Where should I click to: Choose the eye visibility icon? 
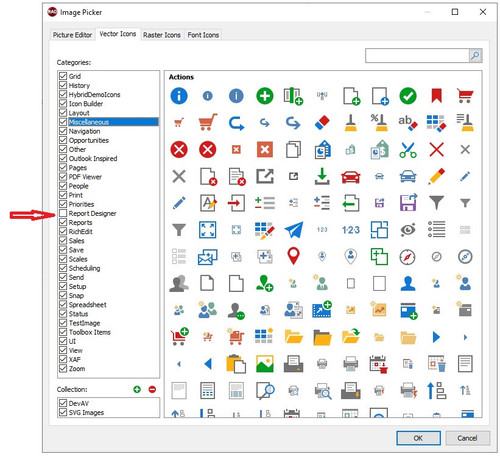pyautogui.click(x=408, y=230)
